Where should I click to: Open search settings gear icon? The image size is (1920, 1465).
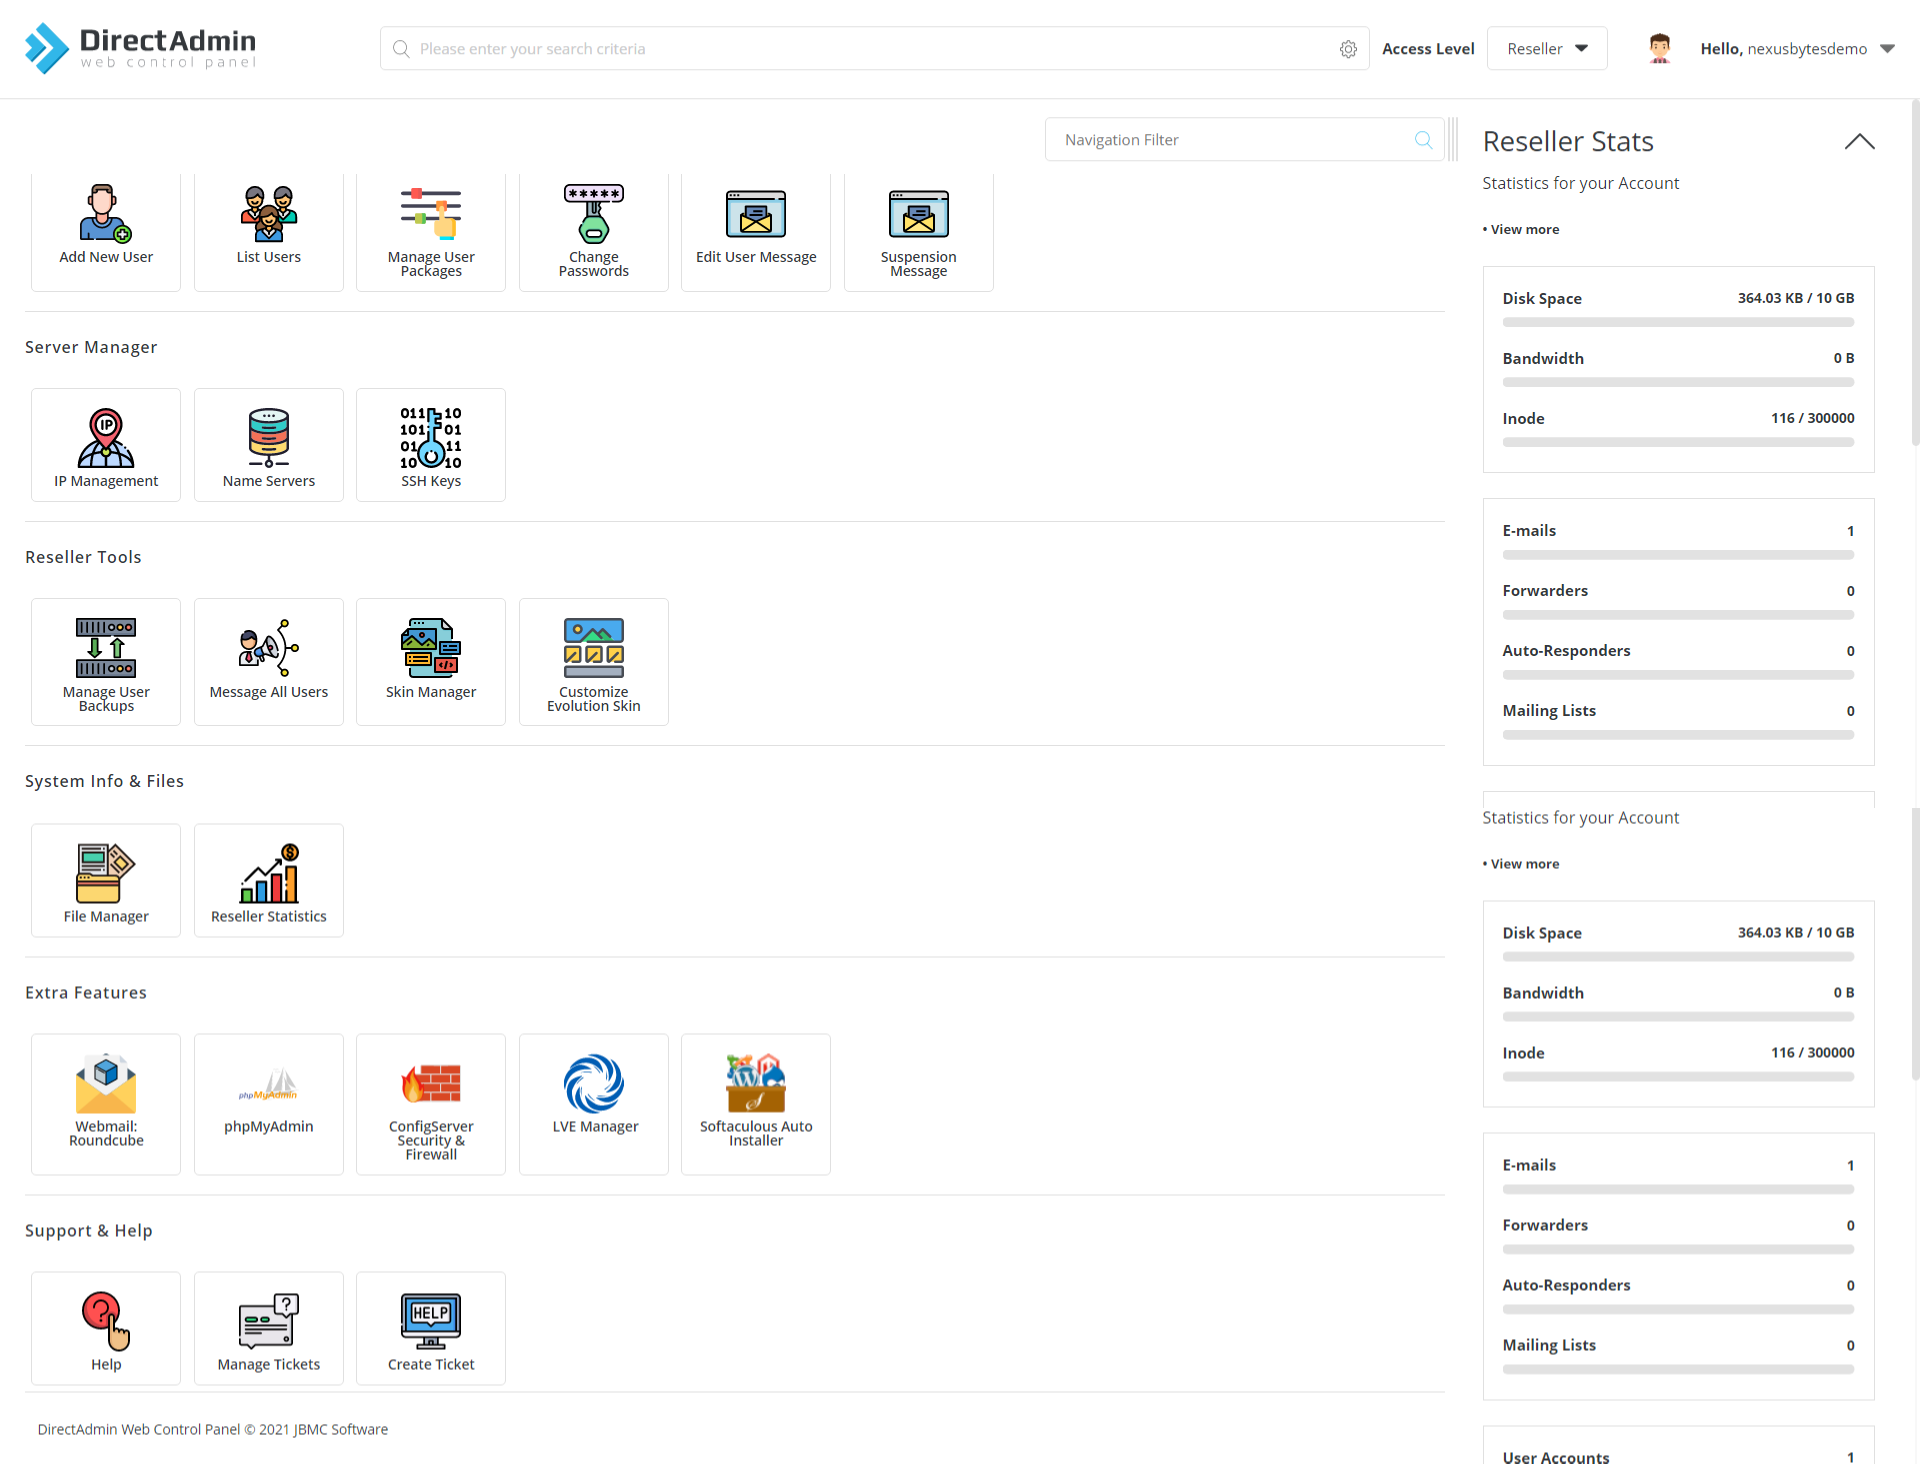click(x=1348, y=49)
